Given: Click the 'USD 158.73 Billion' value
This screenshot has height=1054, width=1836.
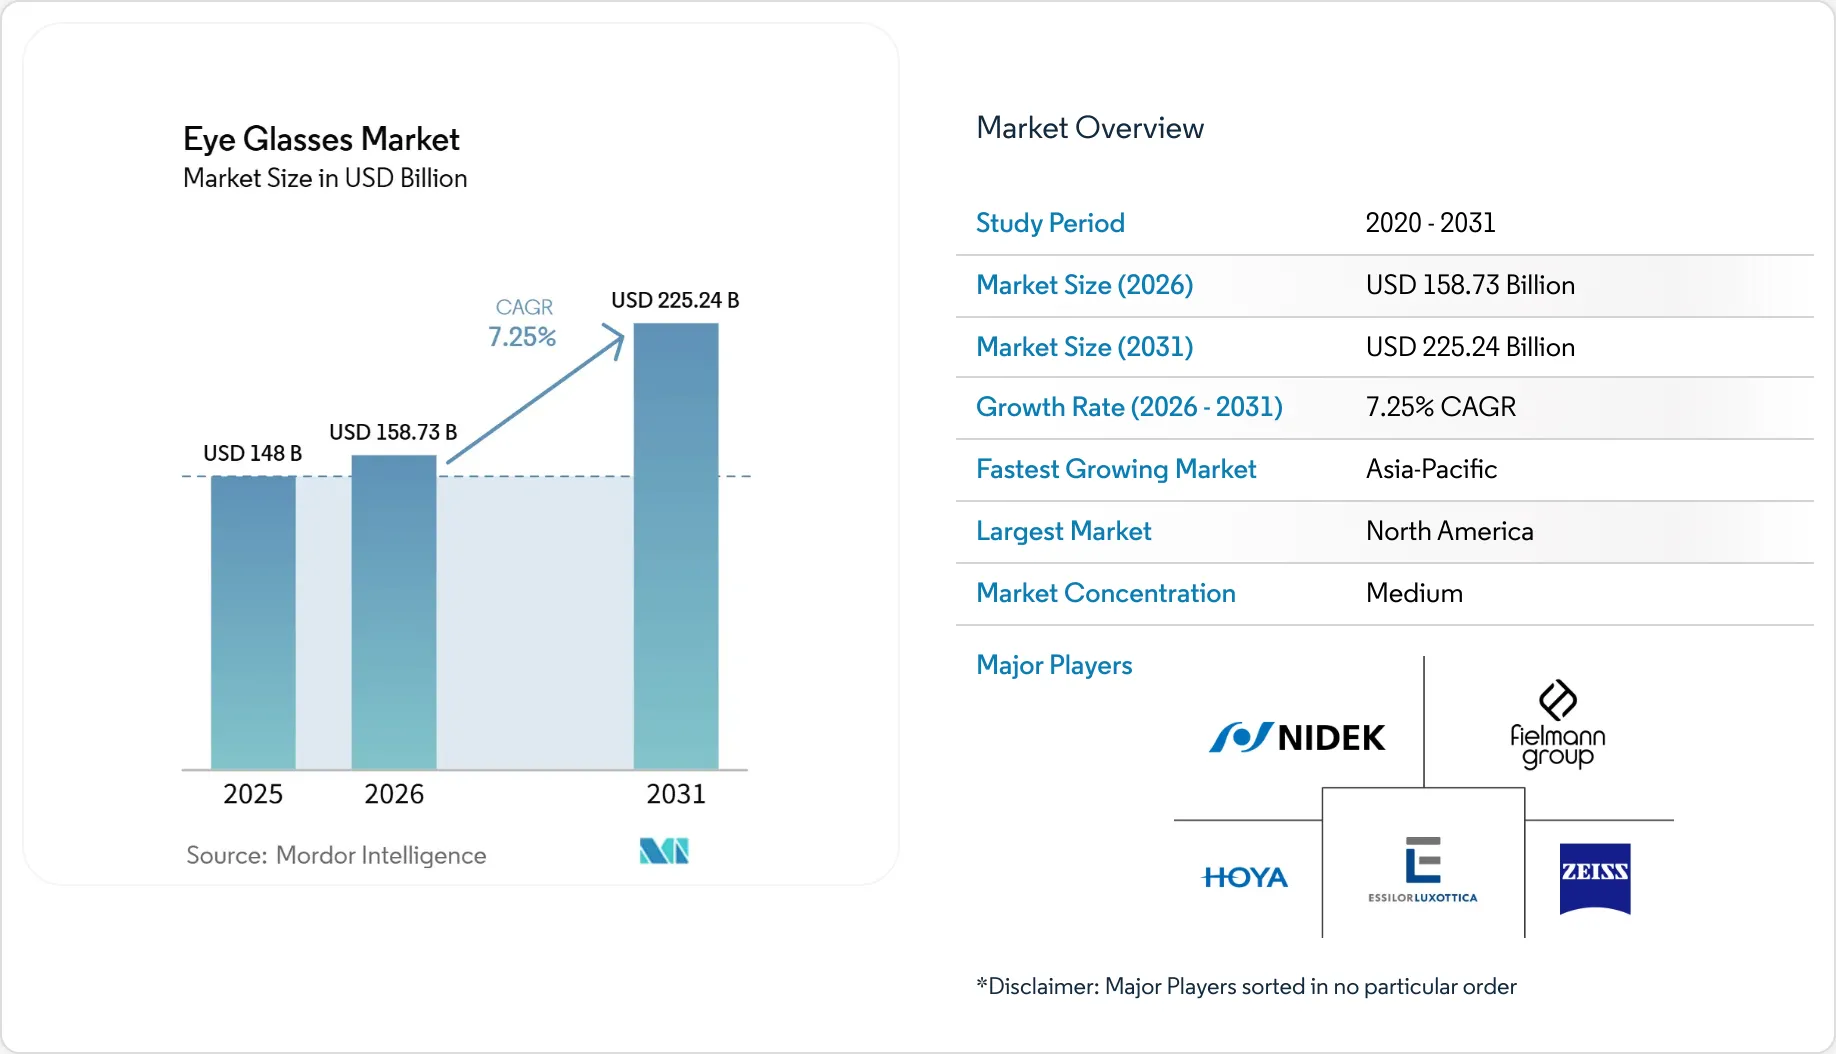Looking at the screenshot, I should (1470, 285).
